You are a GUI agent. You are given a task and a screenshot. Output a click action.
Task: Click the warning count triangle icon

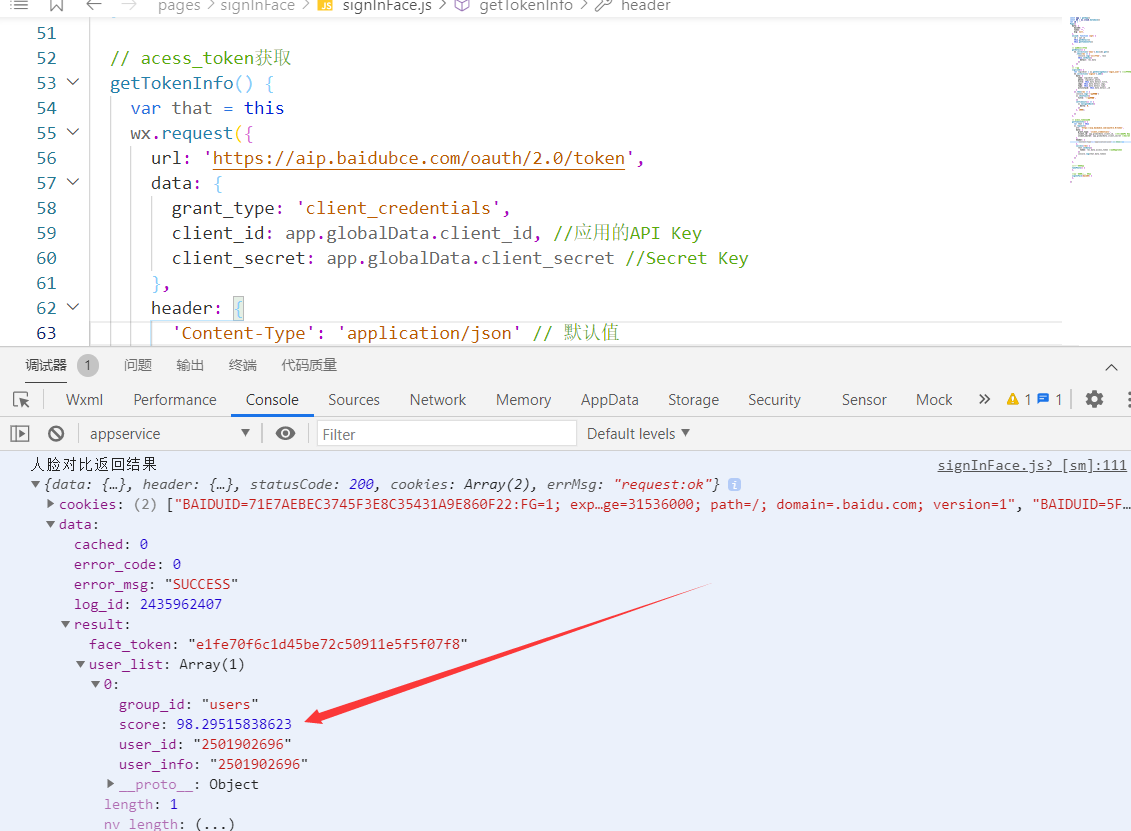(x=1013, y=399)
